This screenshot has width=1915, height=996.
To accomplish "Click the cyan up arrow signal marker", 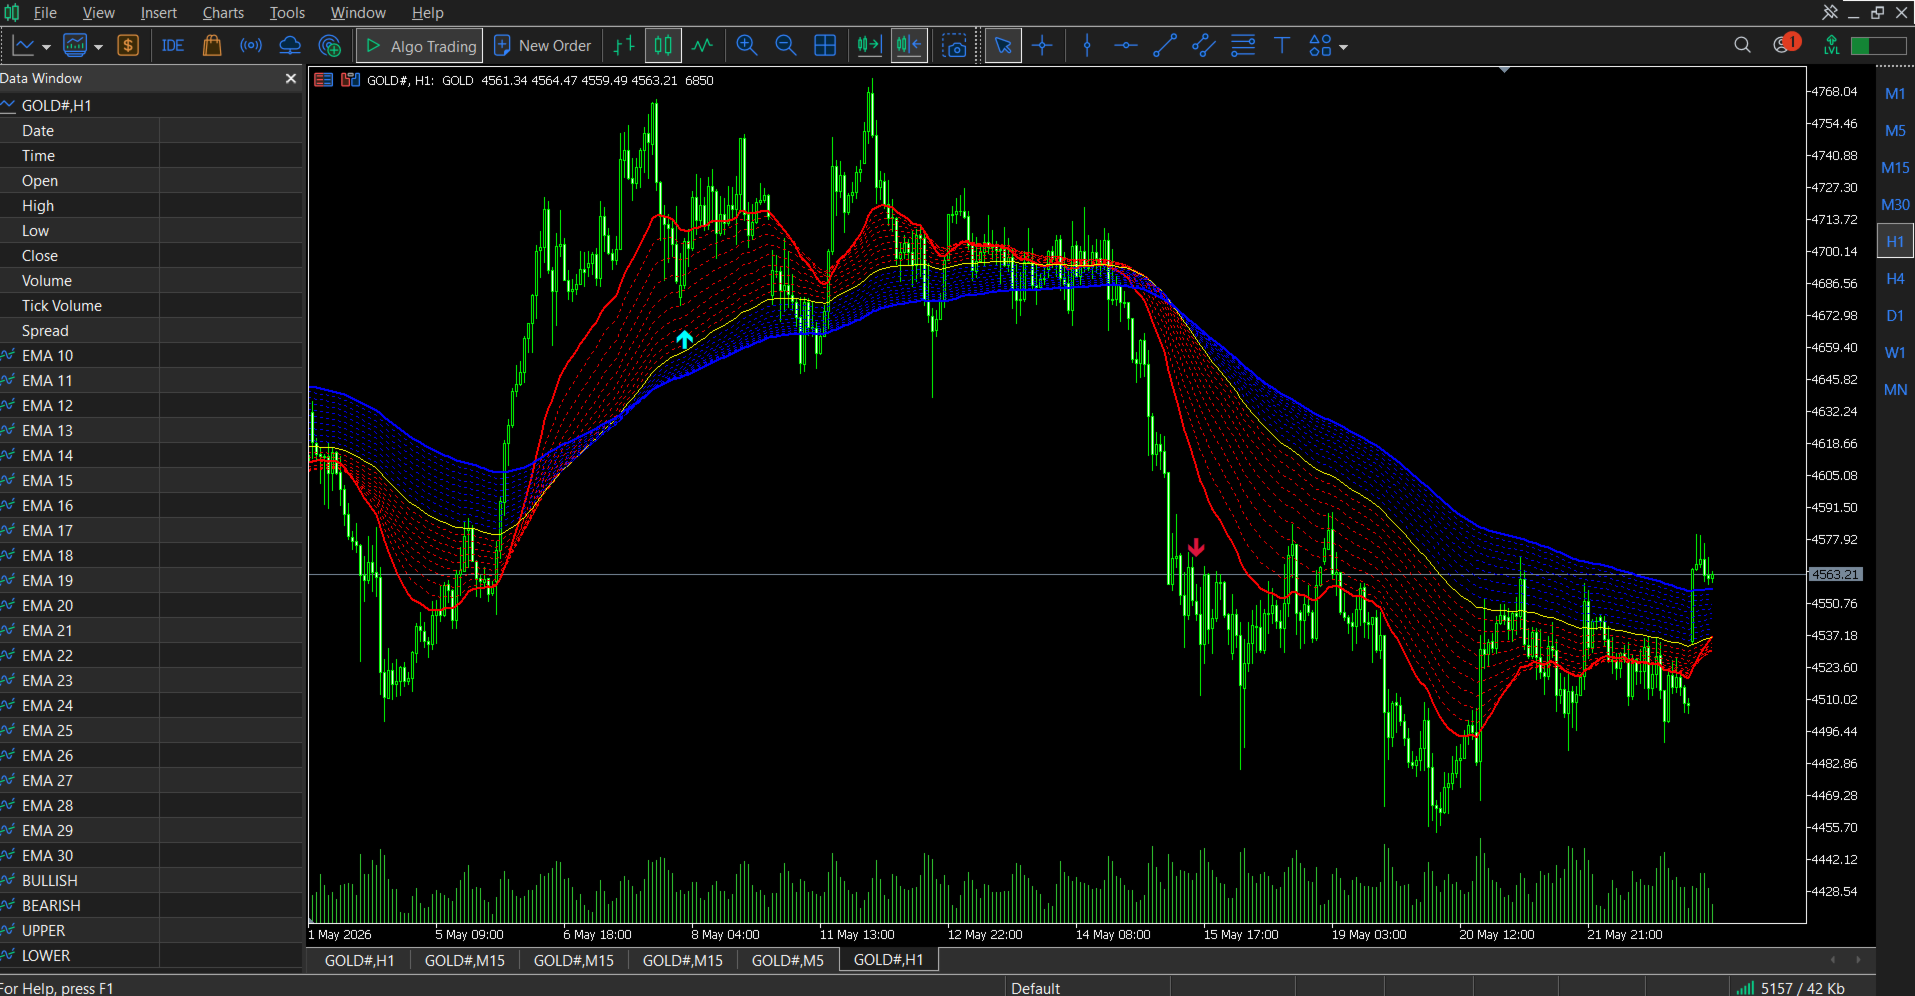I will pyautogui.click(x=684, y=339).
